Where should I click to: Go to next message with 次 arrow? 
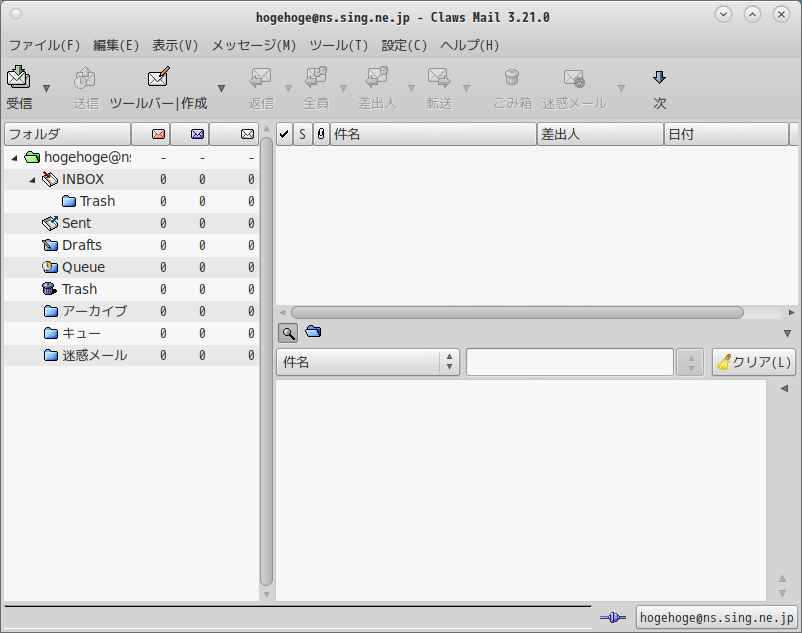[659, 78]
